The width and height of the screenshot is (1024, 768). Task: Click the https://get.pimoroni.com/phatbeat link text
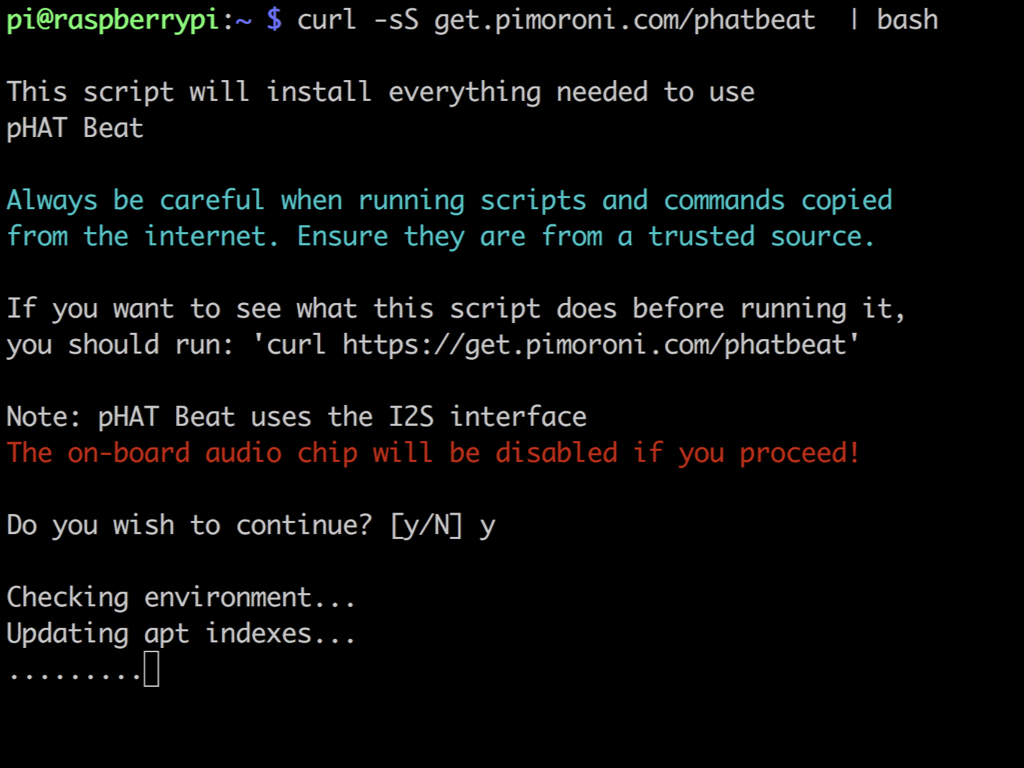pyautogui.click(x=594, y=345)
